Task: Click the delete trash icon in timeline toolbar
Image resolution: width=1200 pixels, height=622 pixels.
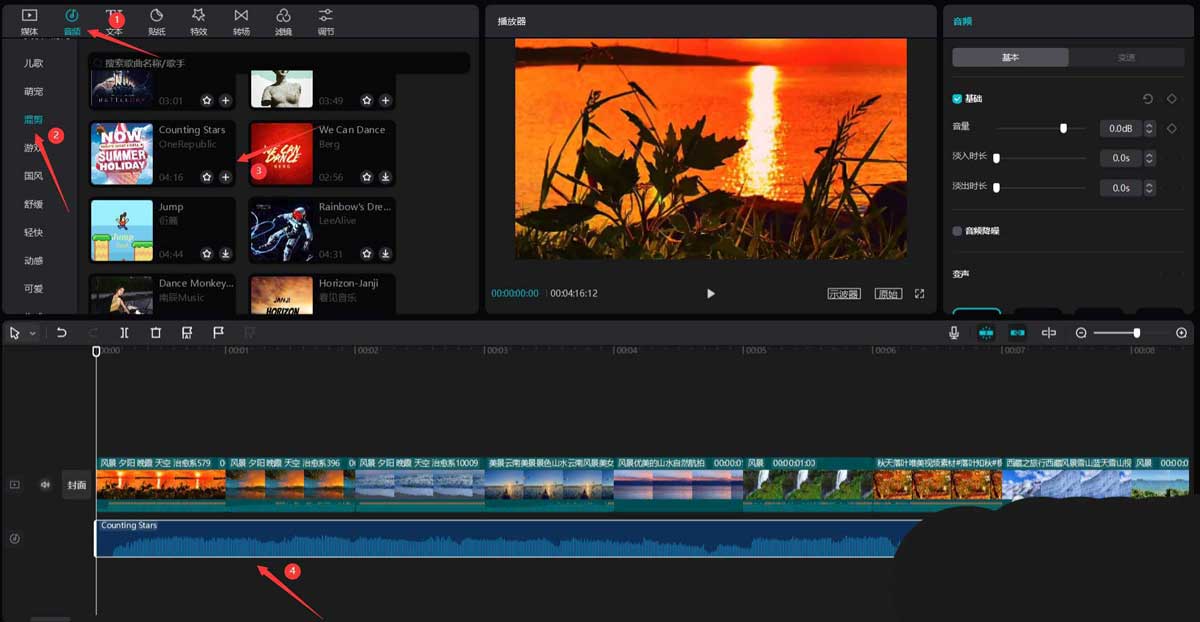Action: (x=155, y=333)
